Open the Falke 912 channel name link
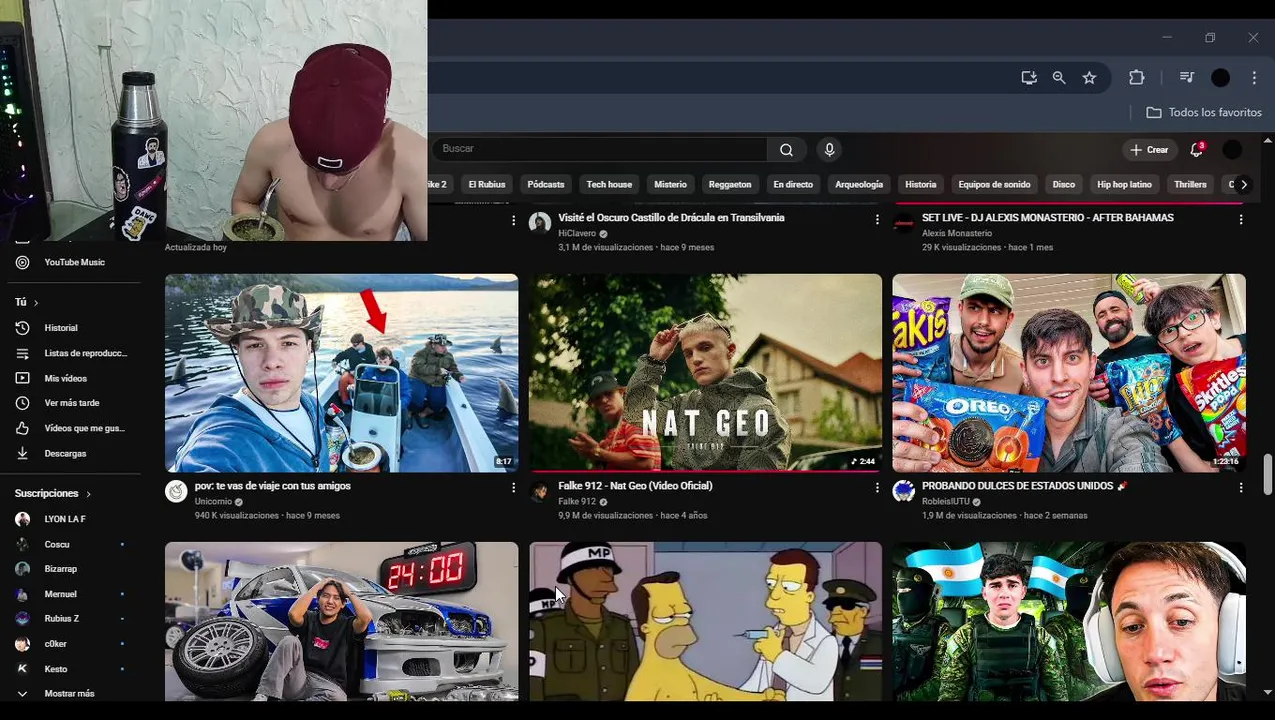The image size is (1275, 720). 577,502
